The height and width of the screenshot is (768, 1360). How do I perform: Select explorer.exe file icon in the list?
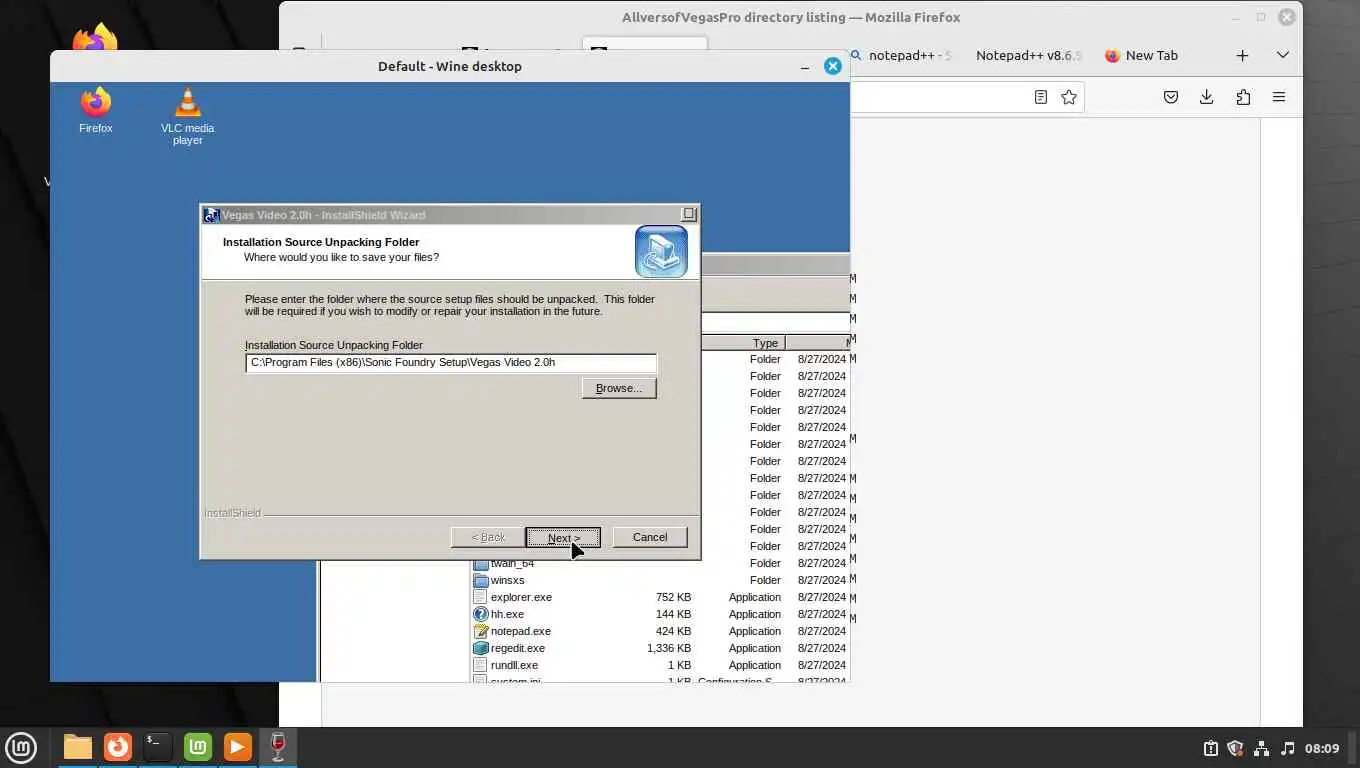point(480,597)
